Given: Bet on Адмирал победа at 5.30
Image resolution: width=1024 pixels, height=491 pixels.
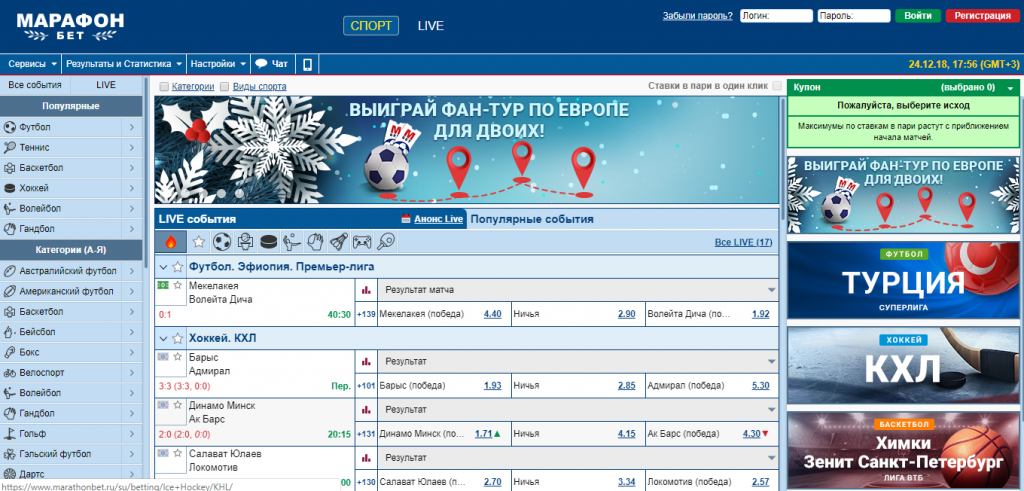Looking at the screenshot, I should (760, 385).
